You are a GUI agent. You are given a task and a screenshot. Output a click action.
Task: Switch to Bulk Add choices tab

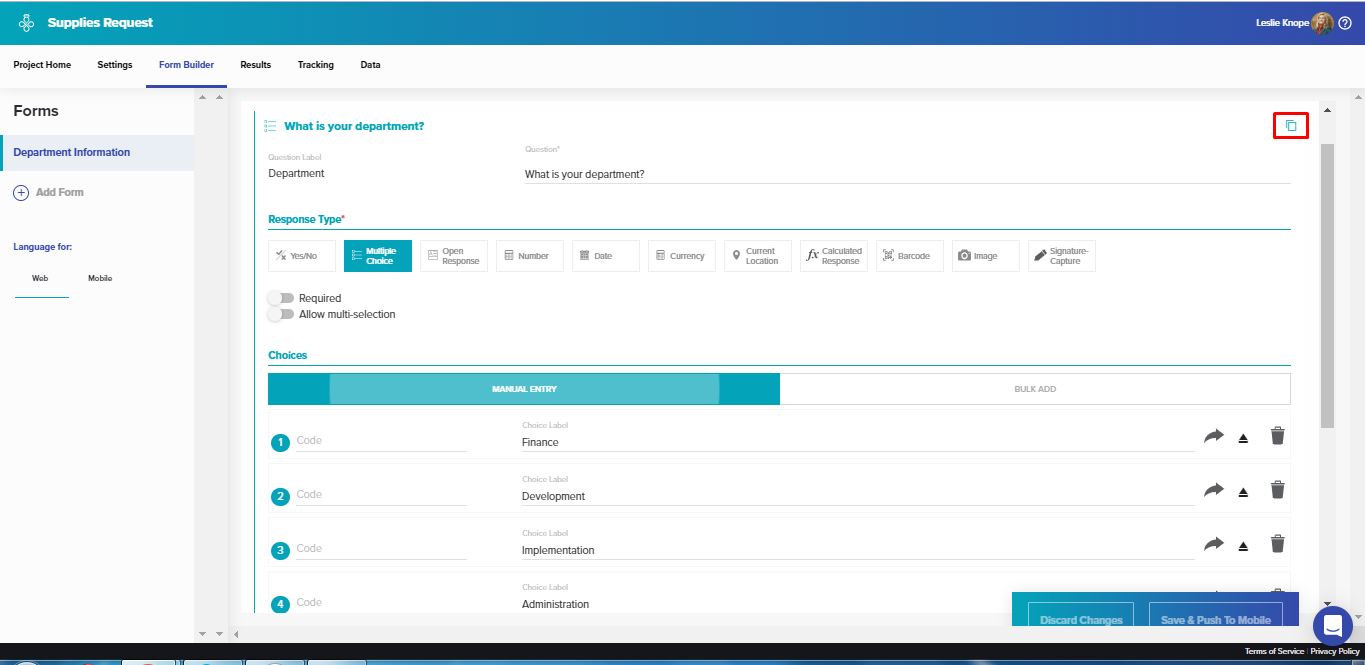[x=1035, y=389]
